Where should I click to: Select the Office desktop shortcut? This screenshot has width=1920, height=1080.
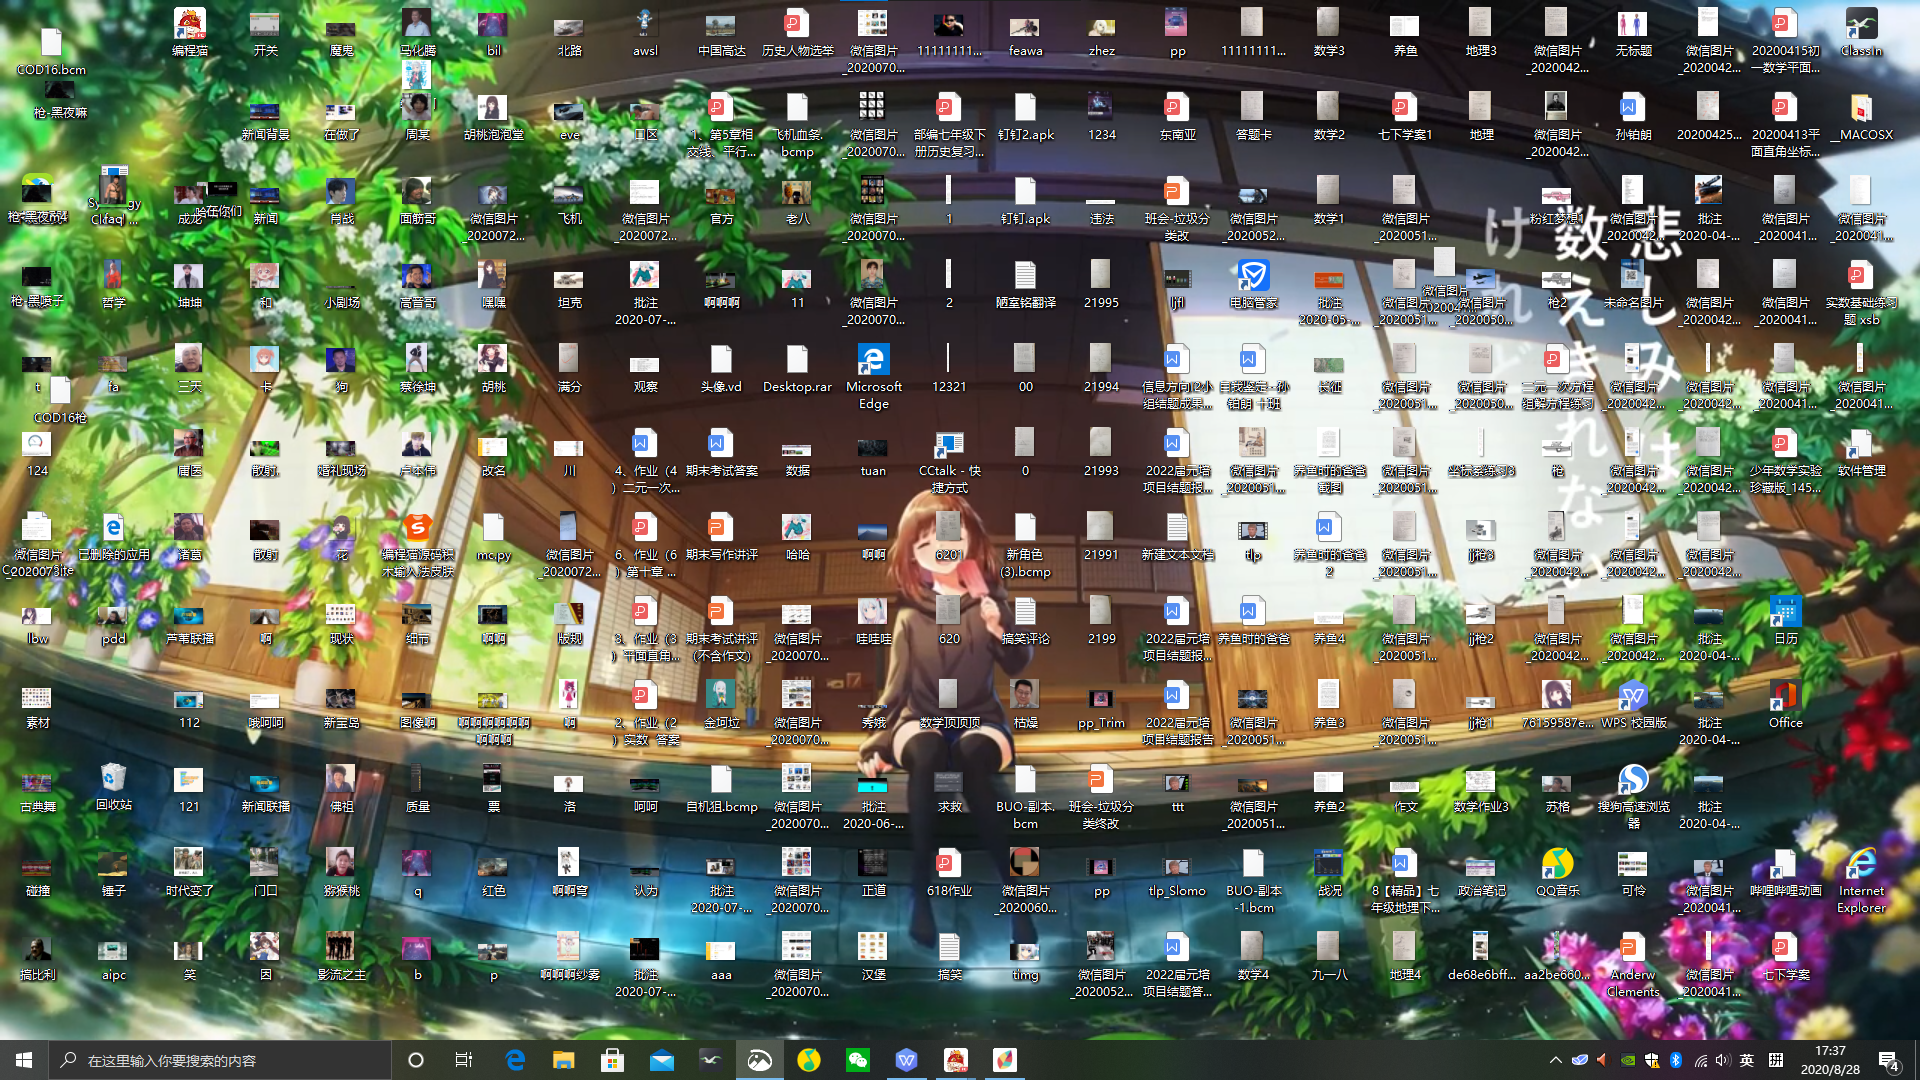[x=1785, y=704]
